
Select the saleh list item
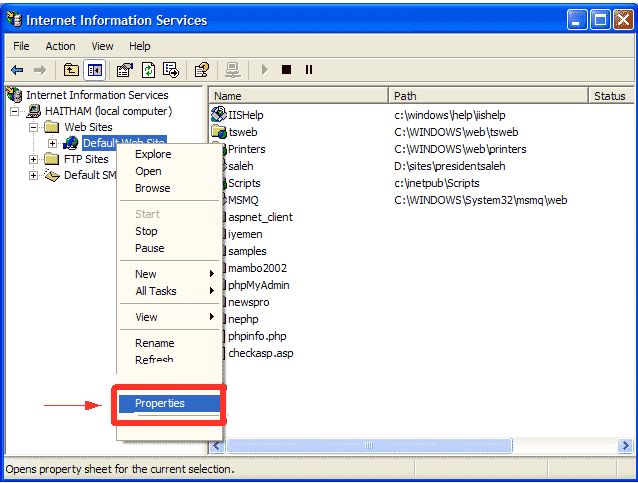[241, 166]
